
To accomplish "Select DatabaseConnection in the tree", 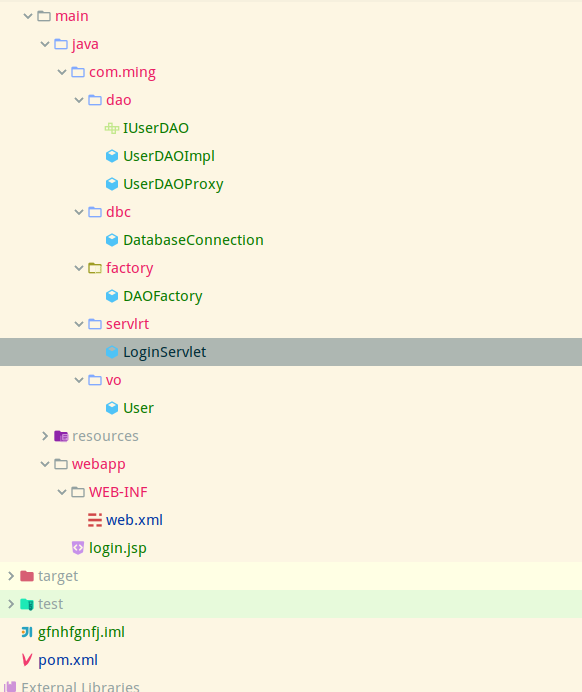I will [x=193, y=240].
